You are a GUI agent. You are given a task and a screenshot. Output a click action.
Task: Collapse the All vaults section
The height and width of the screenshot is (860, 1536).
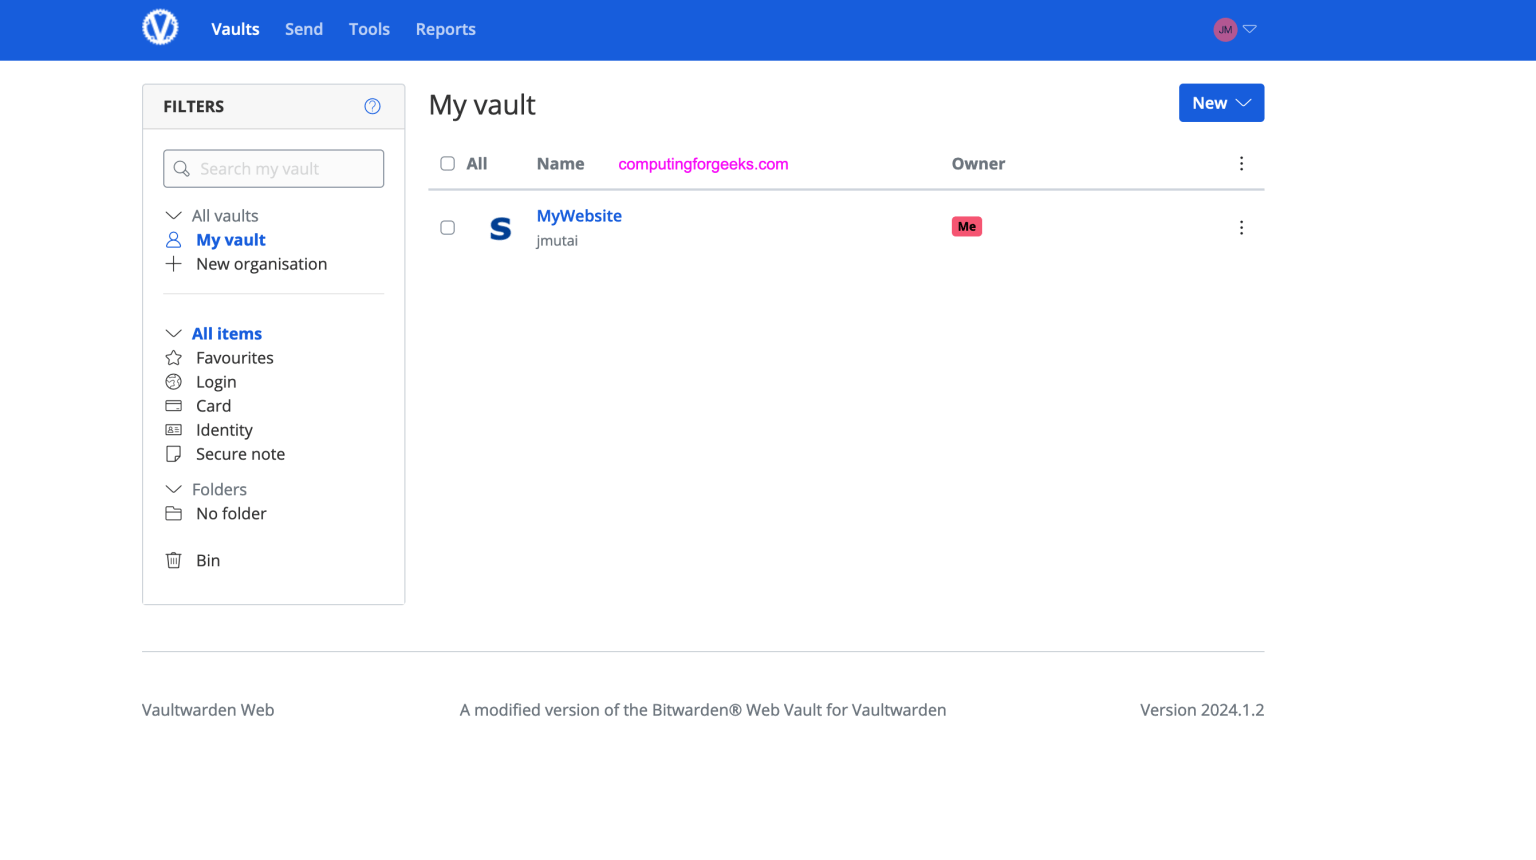174,214
